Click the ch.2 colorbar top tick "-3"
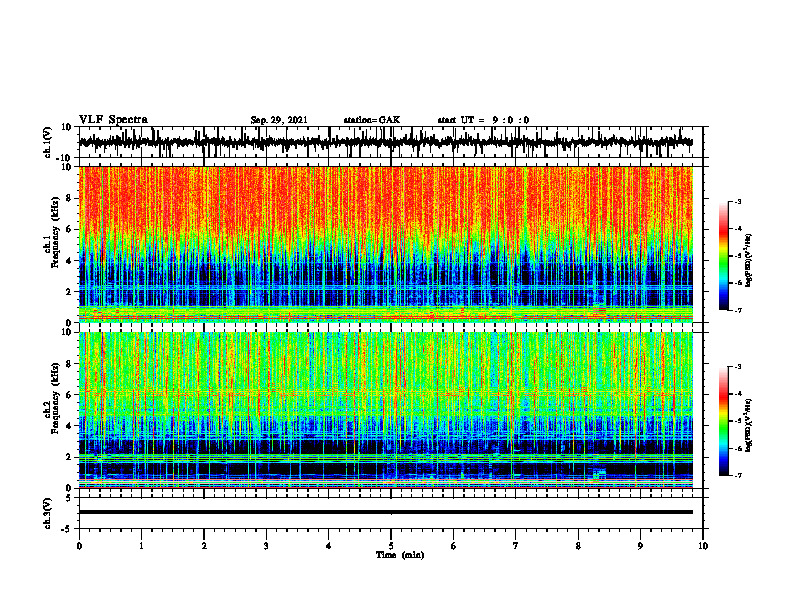 737,367
